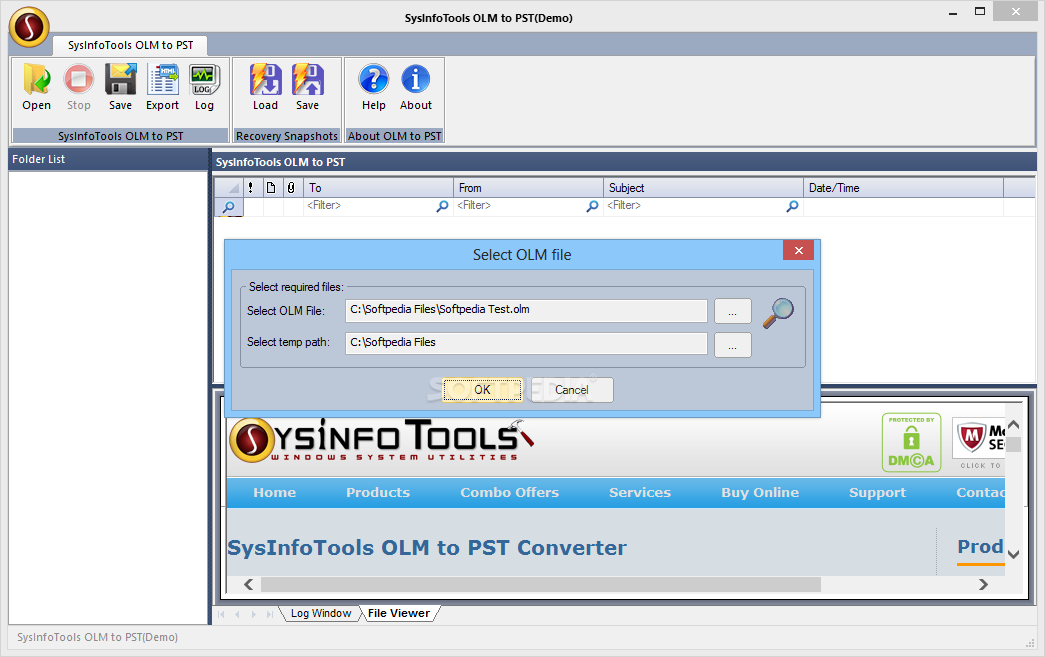
Task: Click Products in the website navigation
Action: (x=378, y=492)
